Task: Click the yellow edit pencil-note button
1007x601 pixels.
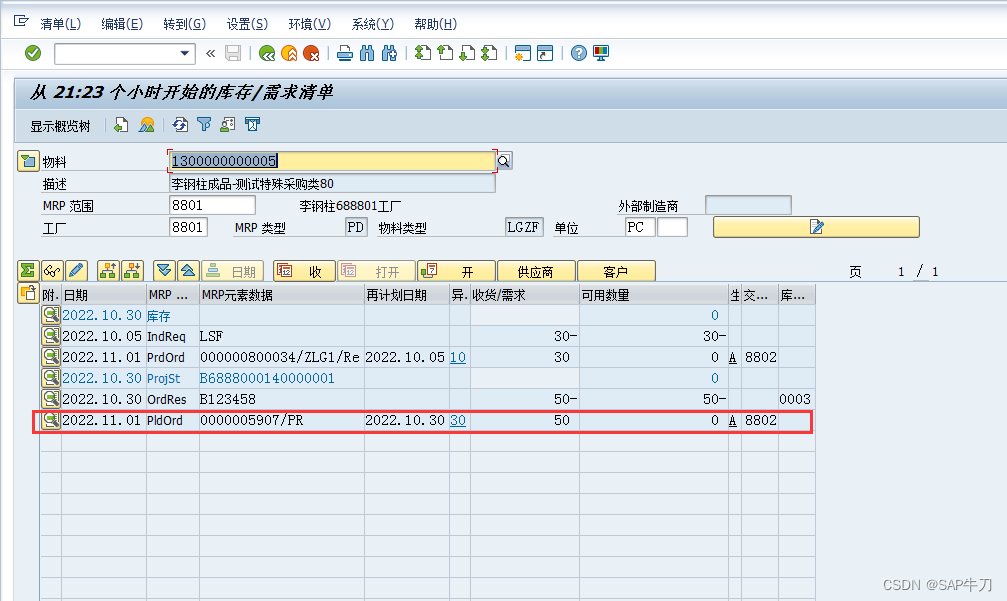Action: click(816, 227)
